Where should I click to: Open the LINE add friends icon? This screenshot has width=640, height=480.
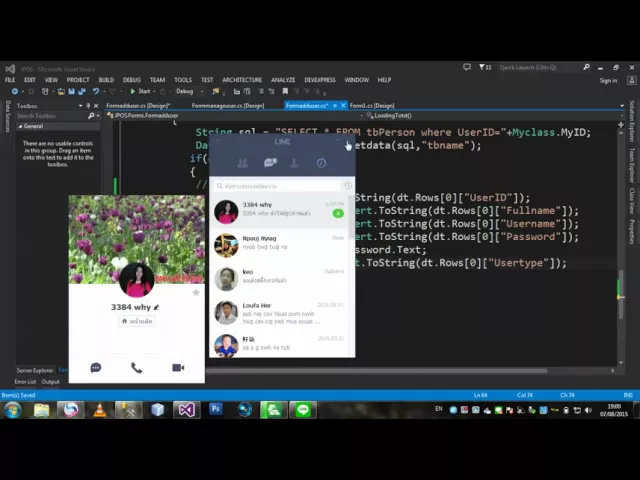(x=295, y=163)
